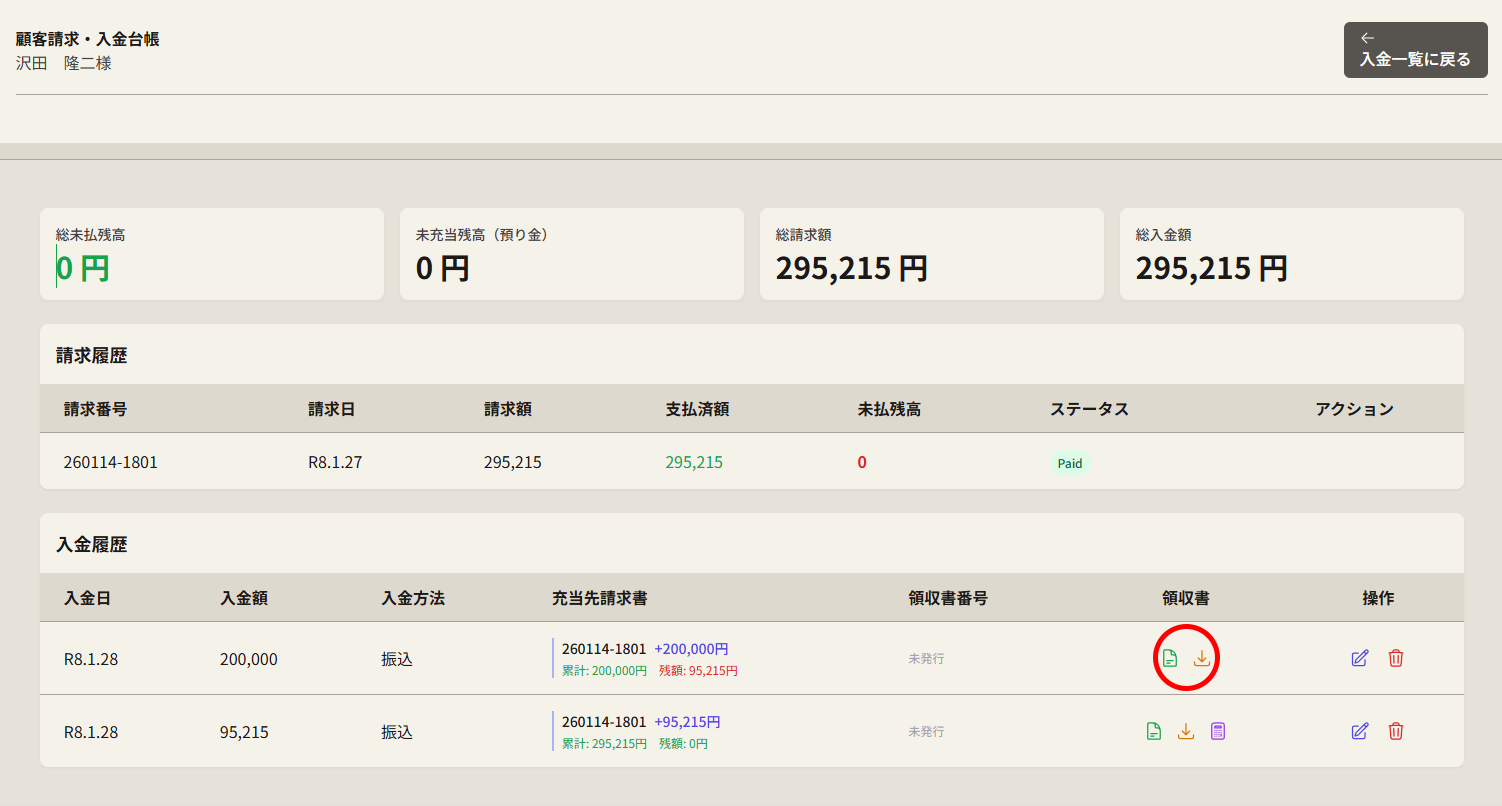Click the 入金日 column header
This screenshot has height=806, width=1502.
(x=87, y=598)
